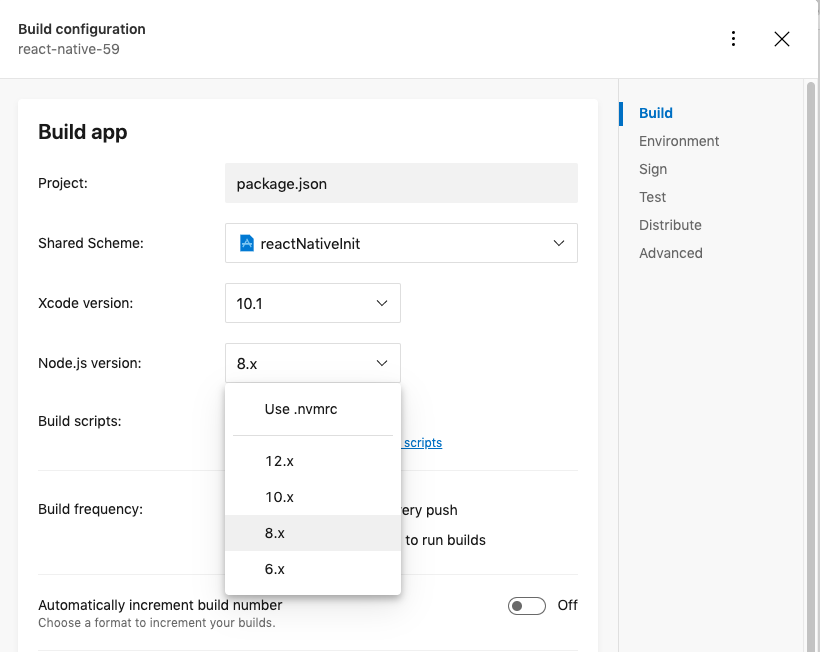820x652 pixels.
Task: Select the Use .nvmrc option
Action: coord(313,409)
